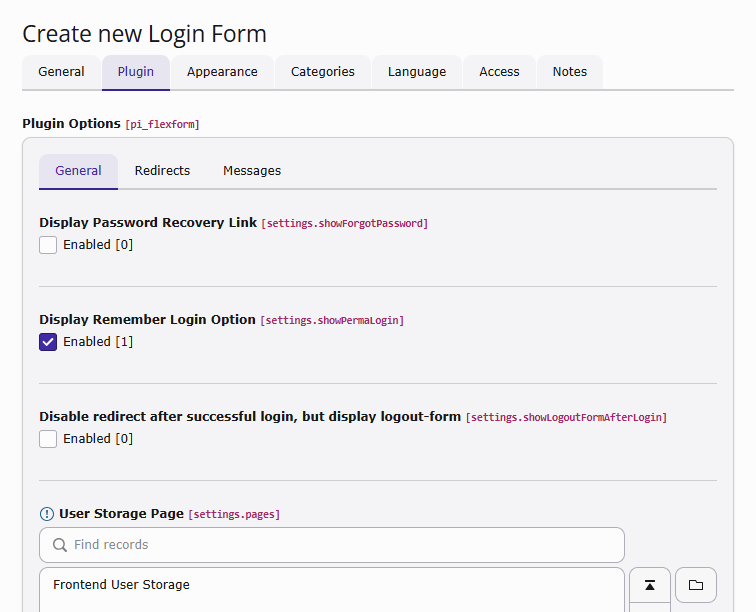Click the Find records search field
This screenshot has height=612, width=756.
point(332,545)
